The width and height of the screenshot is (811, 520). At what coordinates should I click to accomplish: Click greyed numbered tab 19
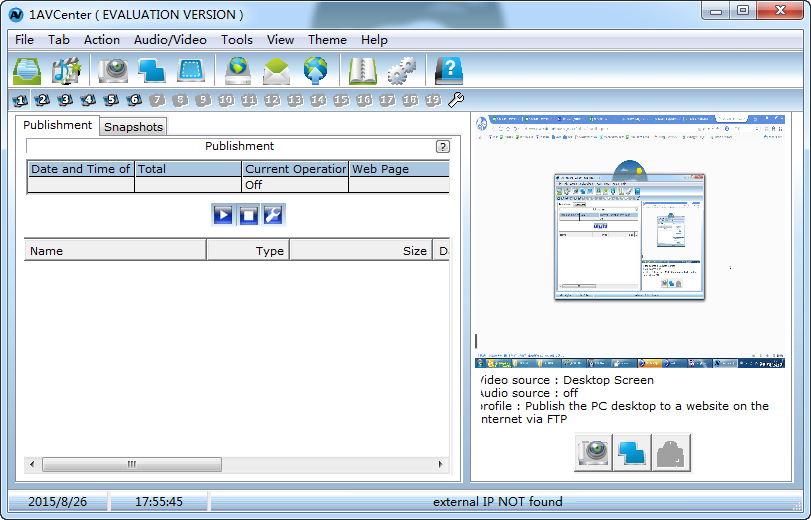pyautogui.click(x=433, y=100)
